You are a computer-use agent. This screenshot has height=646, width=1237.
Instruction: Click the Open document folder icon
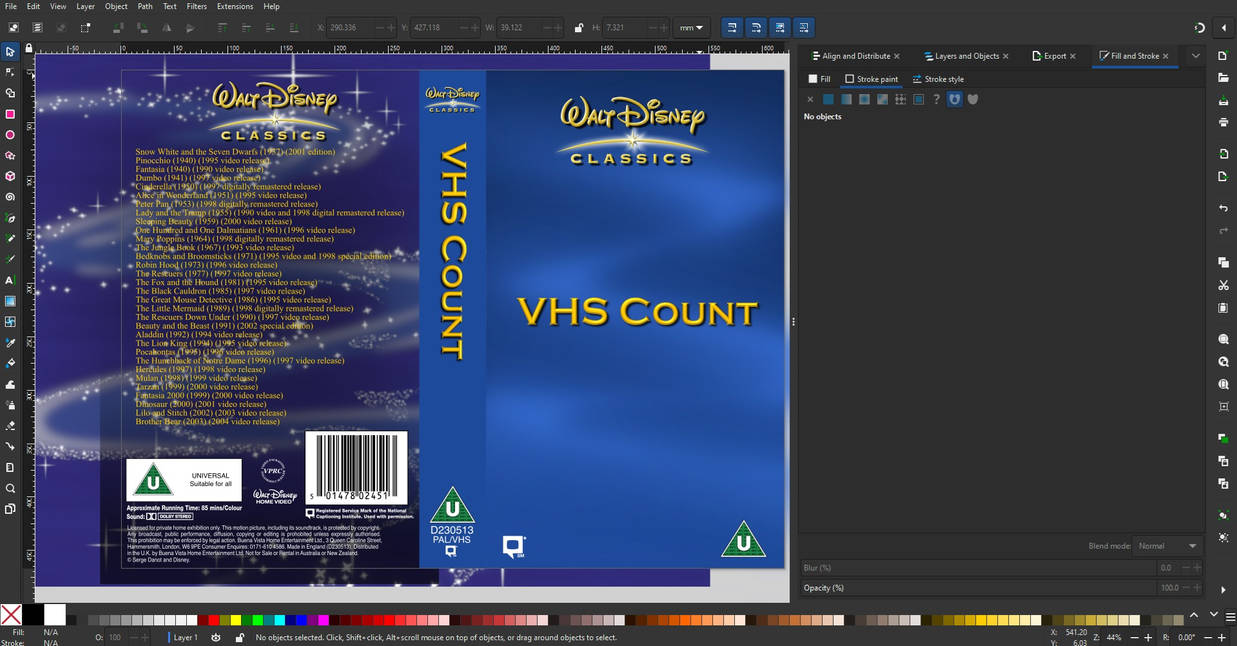pos(1223,78)
